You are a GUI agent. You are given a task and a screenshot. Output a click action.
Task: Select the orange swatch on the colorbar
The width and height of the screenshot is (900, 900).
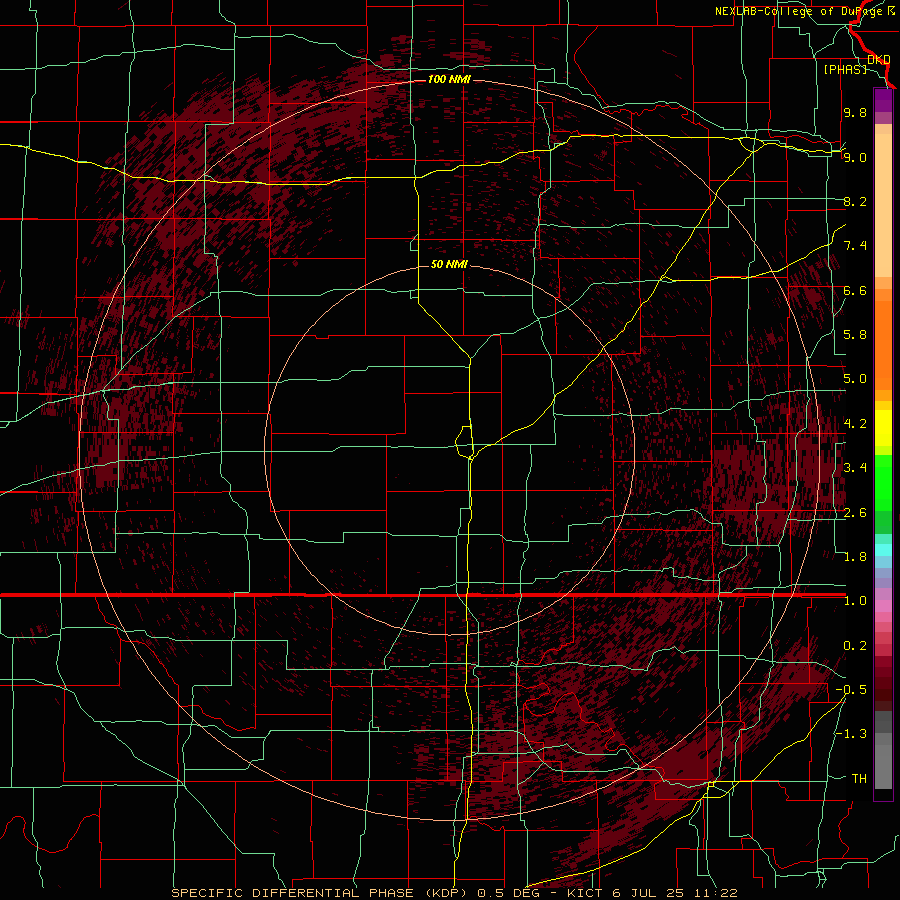pos(883,344)
